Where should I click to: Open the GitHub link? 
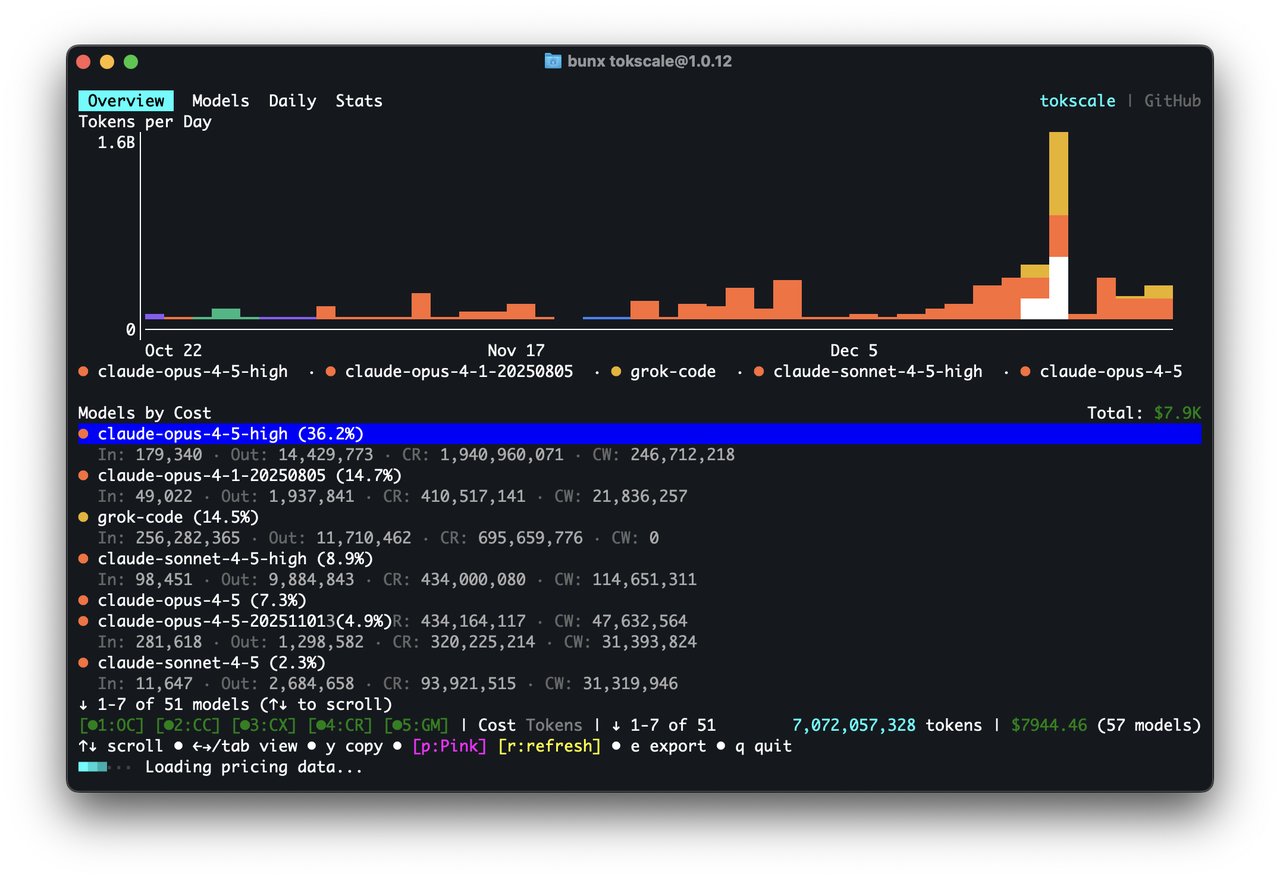coord(1172,100)
